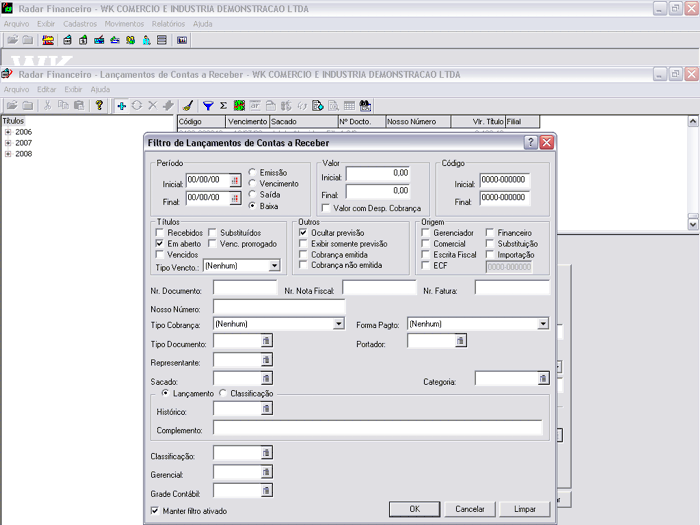The height and width of the screenshot is (525, 700).
Task: Click the lookup icon beside Portador field
Action: [x=460, y=341]
